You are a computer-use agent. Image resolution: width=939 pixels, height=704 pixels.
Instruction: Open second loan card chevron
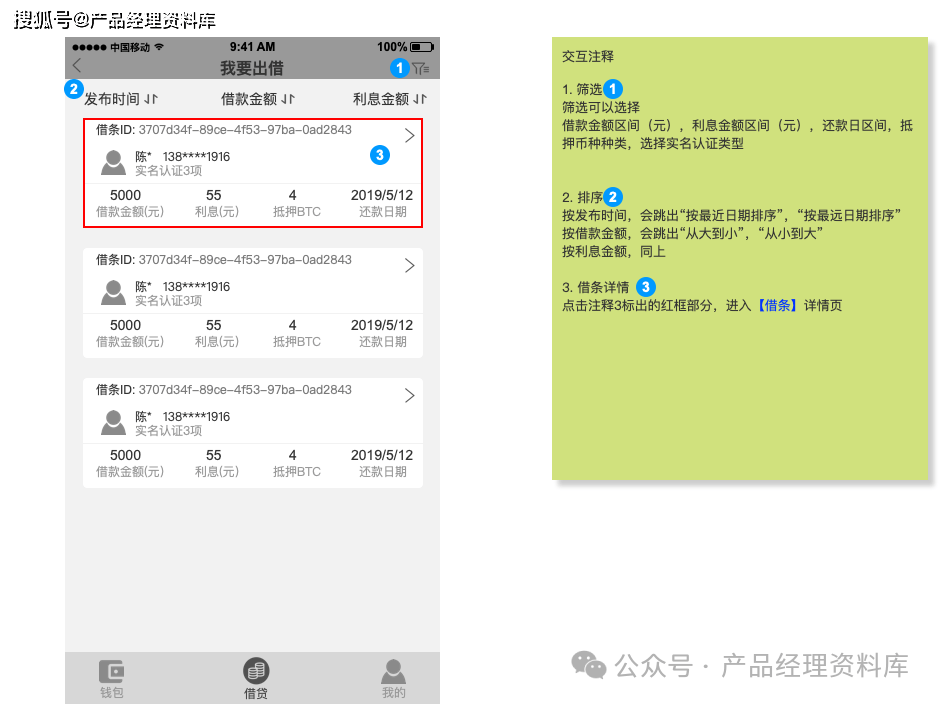(x=410, y=265)
